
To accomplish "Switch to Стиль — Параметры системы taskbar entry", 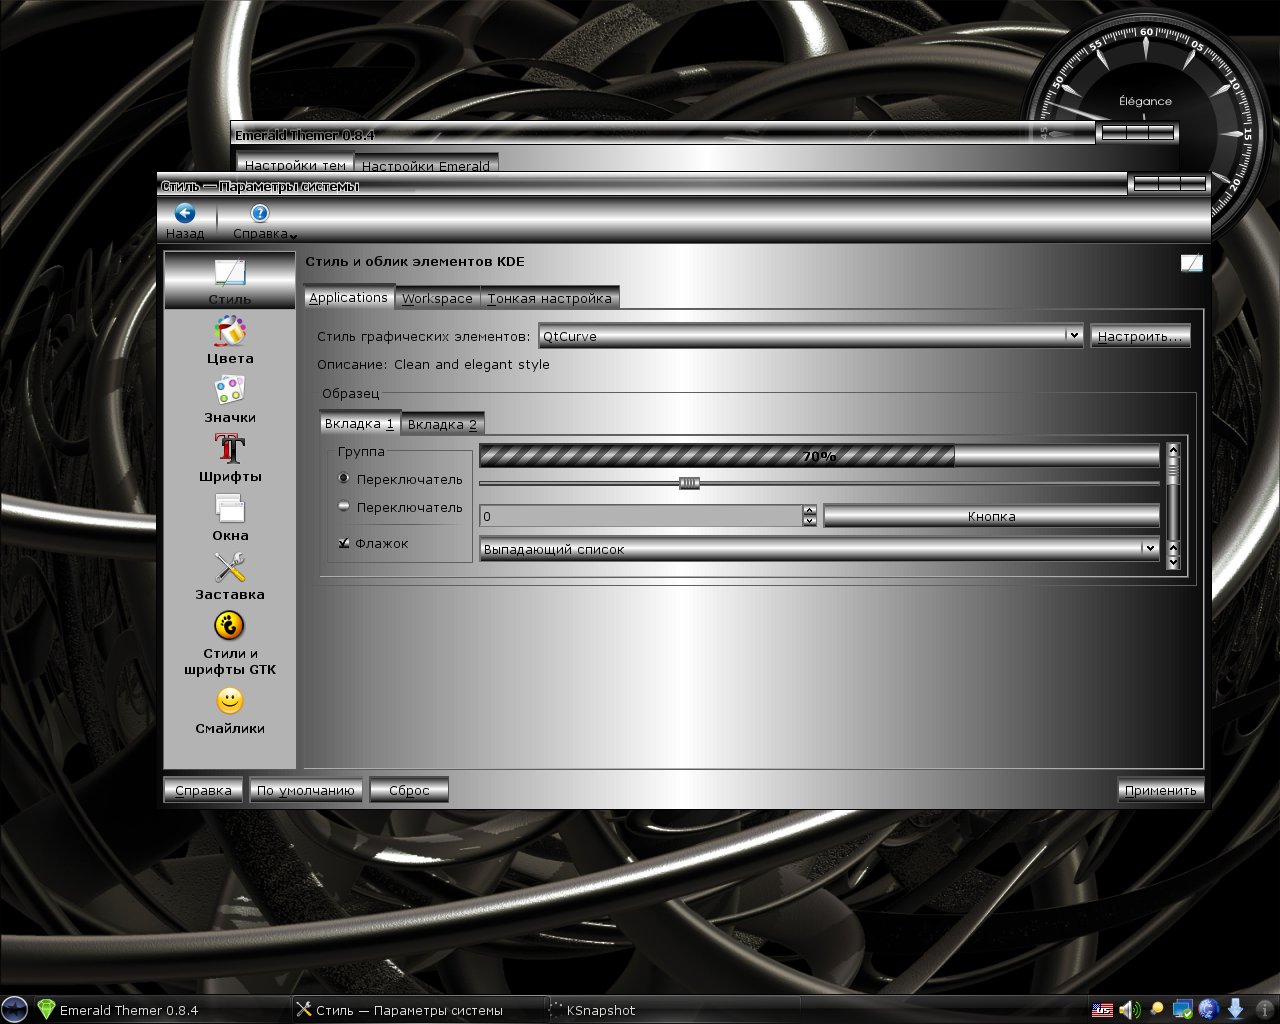I will coord(419,1010).
